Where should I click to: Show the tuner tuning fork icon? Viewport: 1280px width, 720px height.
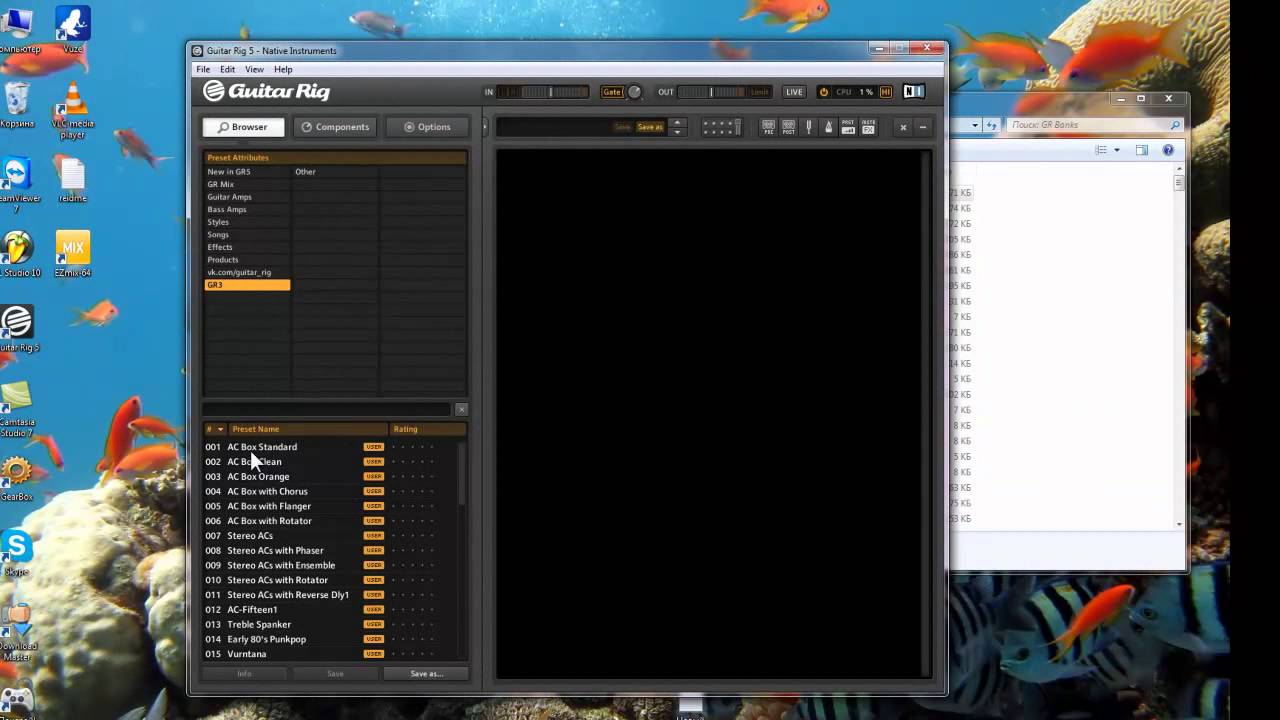pos(808,127)
